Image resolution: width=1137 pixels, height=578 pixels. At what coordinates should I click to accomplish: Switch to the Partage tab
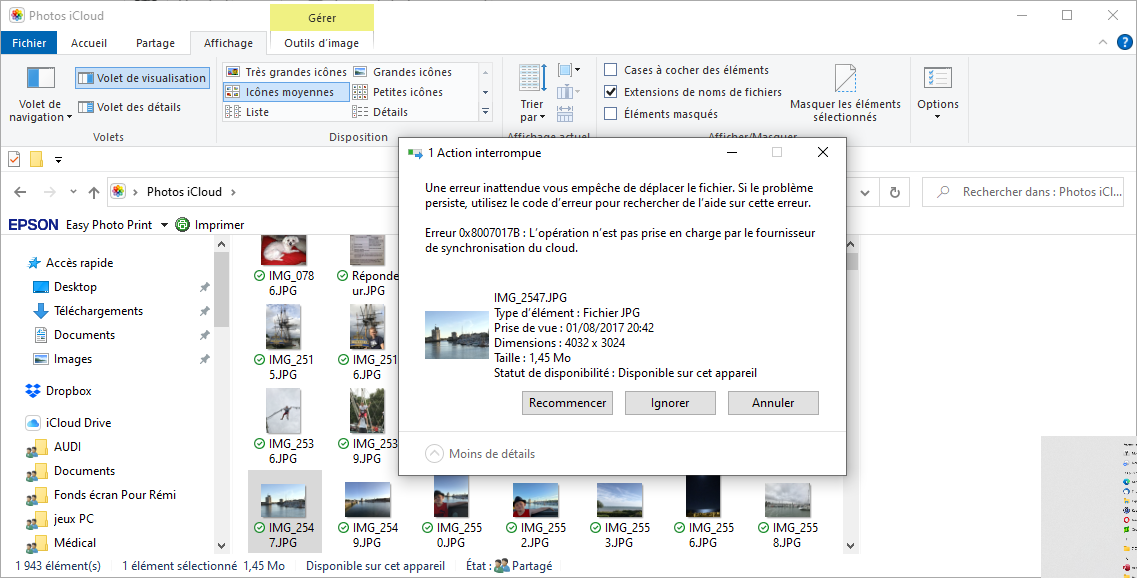tap(155, 43)
